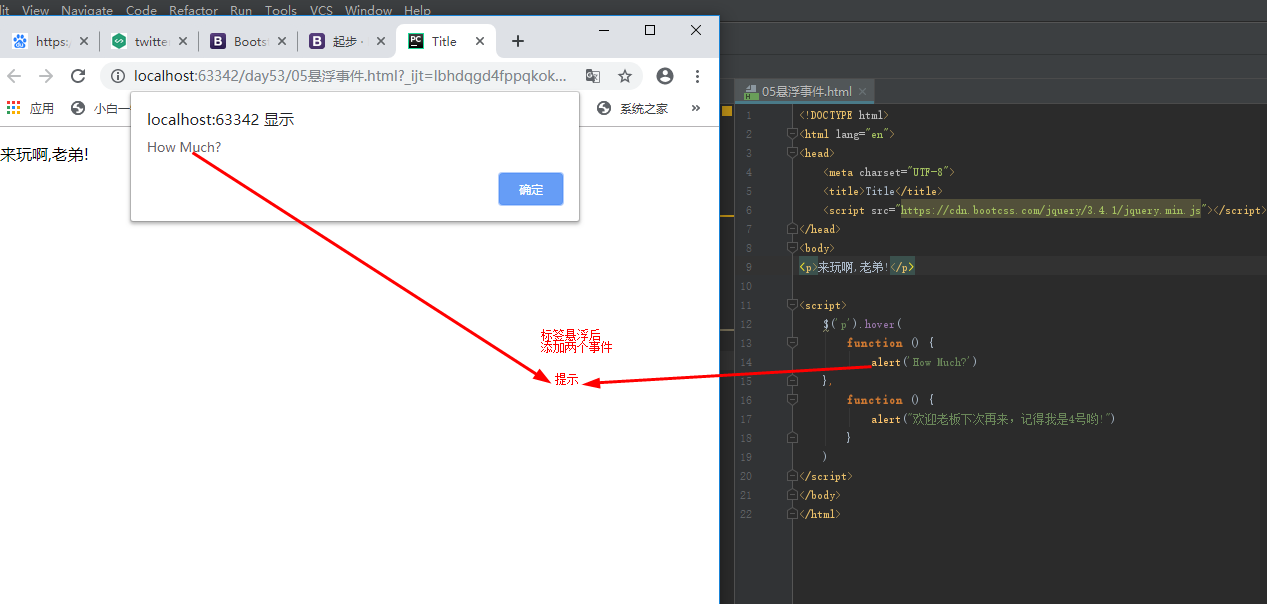
Task: Click the $('p').hover( code line
Action: pyautogui.click(x=863, y=324)
